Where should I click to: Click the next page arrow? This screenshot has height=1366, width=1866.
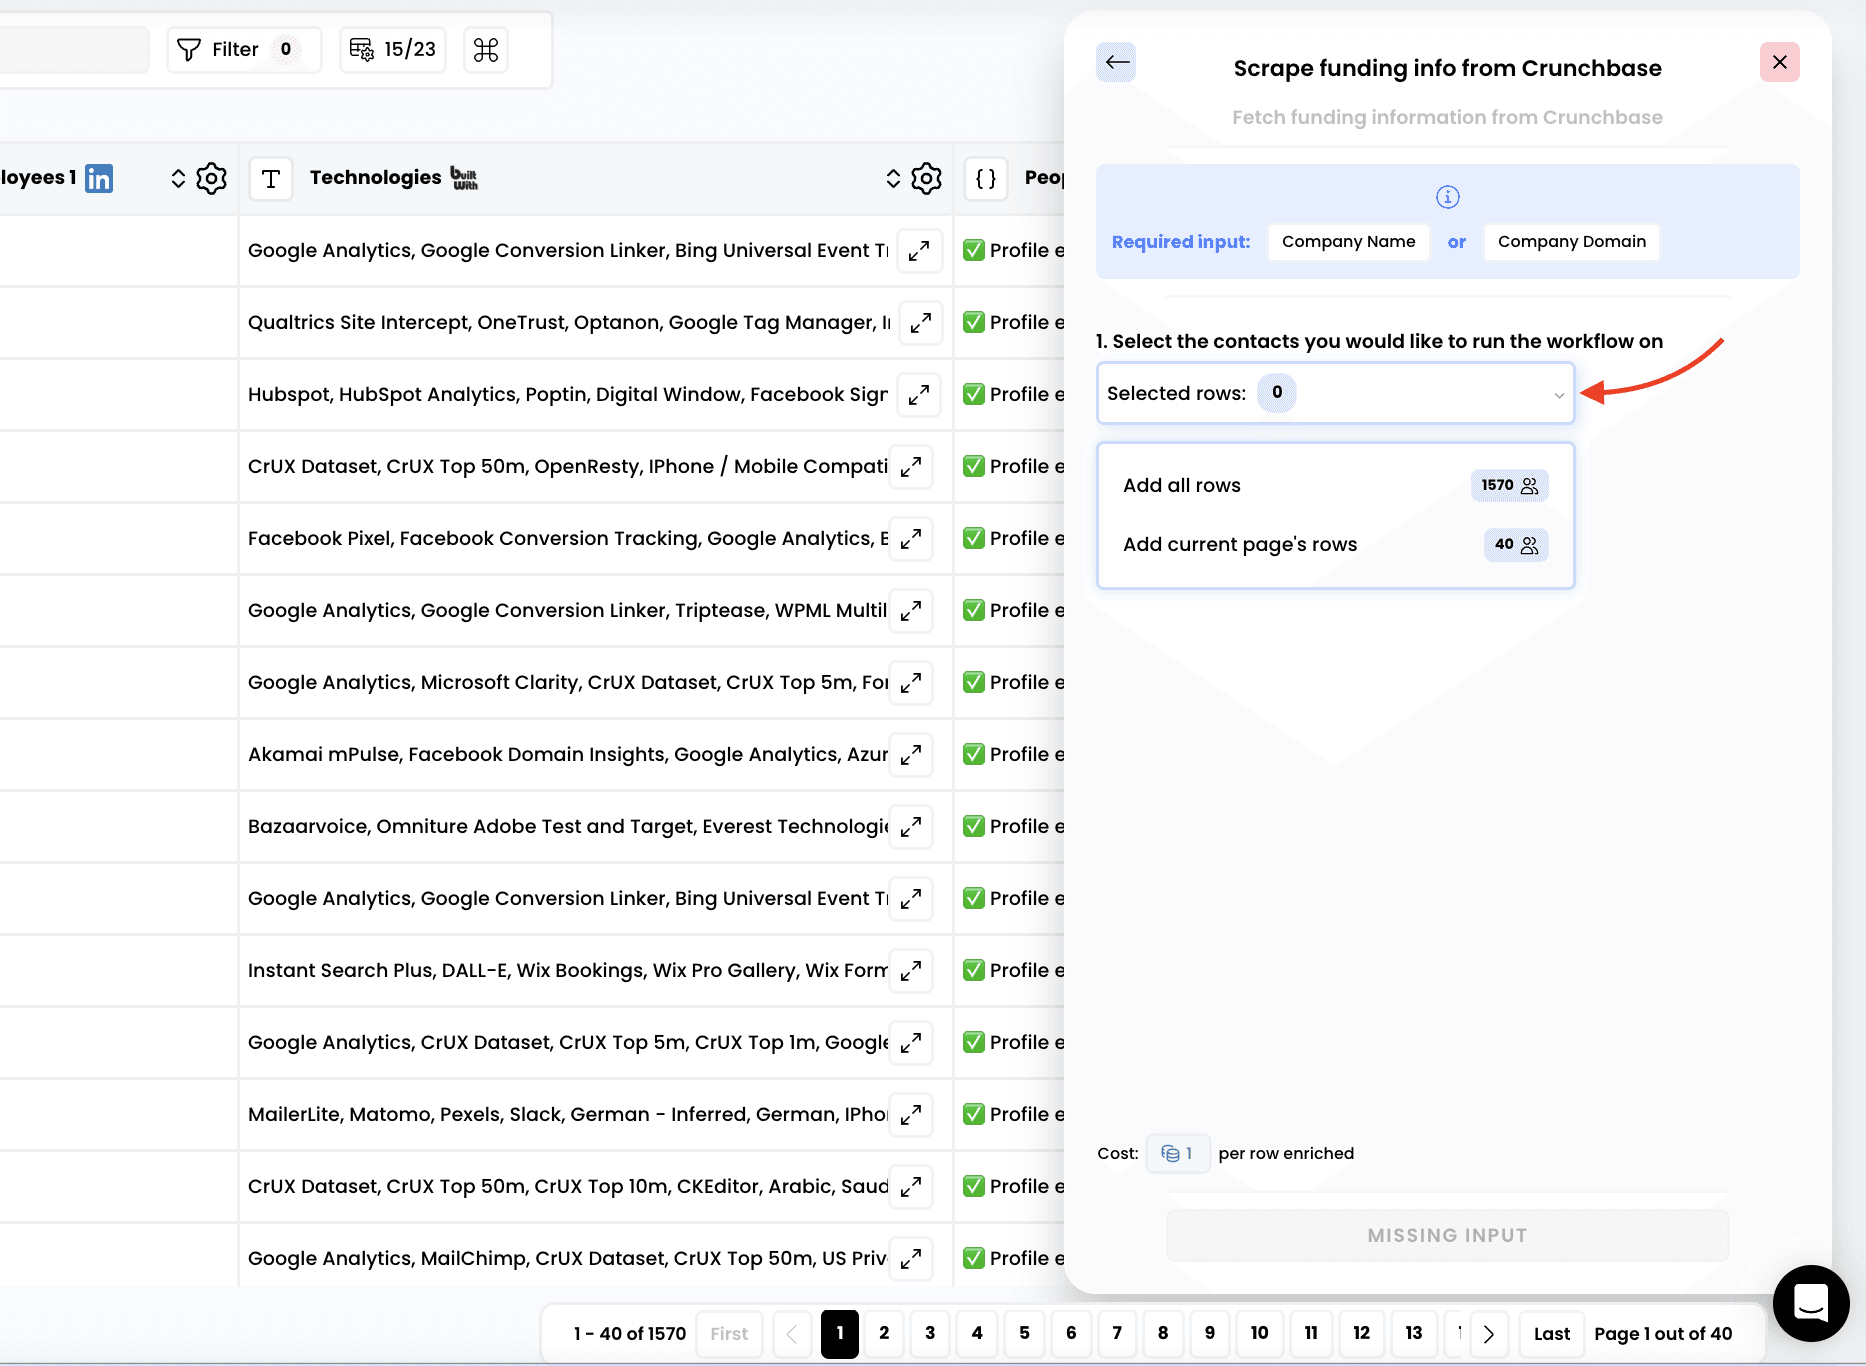(x=1488, y=1334)
